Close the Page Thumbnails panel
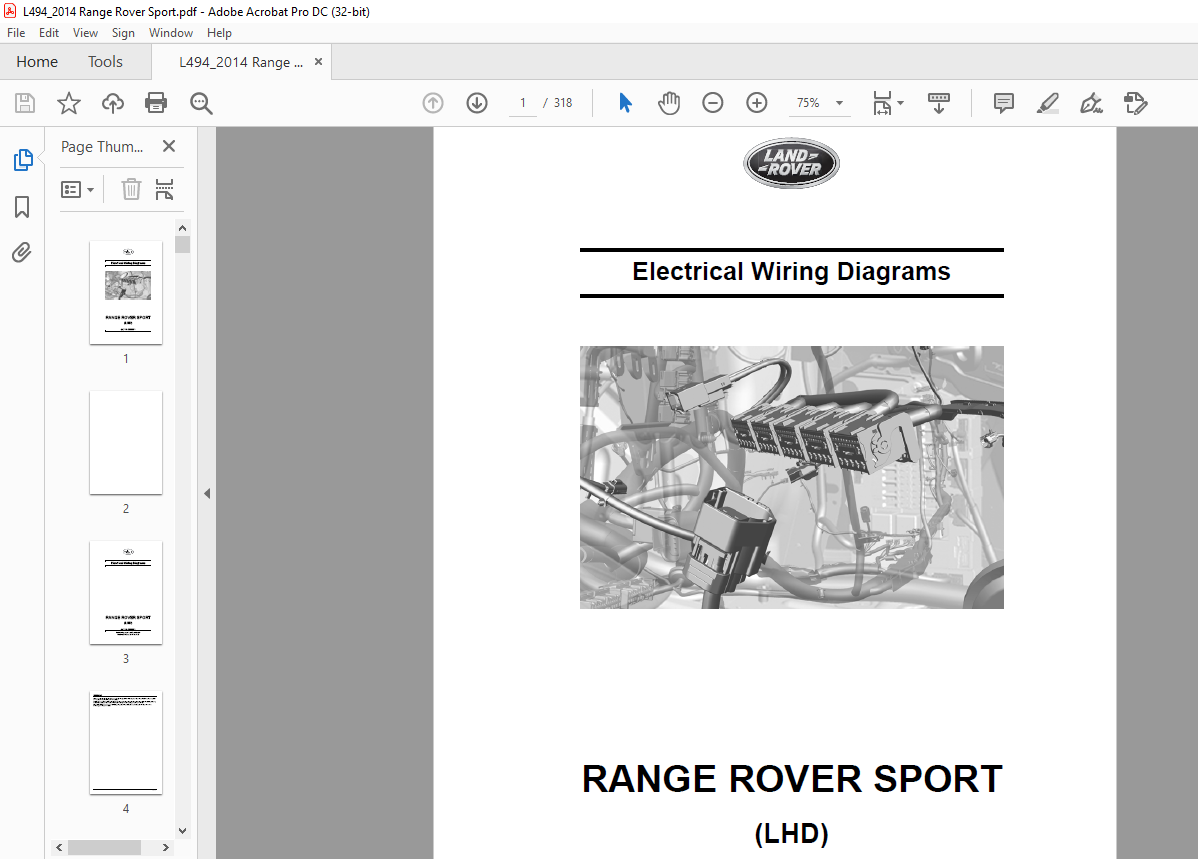The width and height of the screenshot is (1198, 859). (x=169, y=147)
